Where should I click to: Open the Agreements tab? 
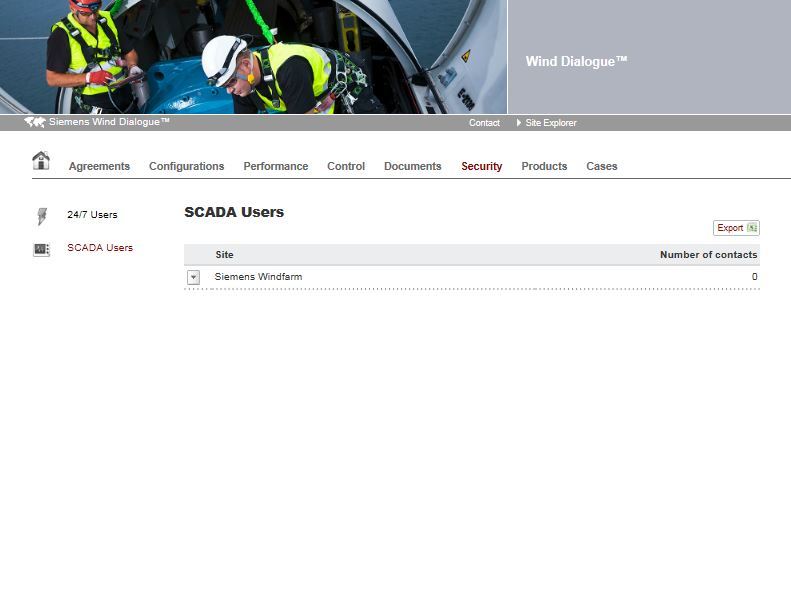point(99,166)
